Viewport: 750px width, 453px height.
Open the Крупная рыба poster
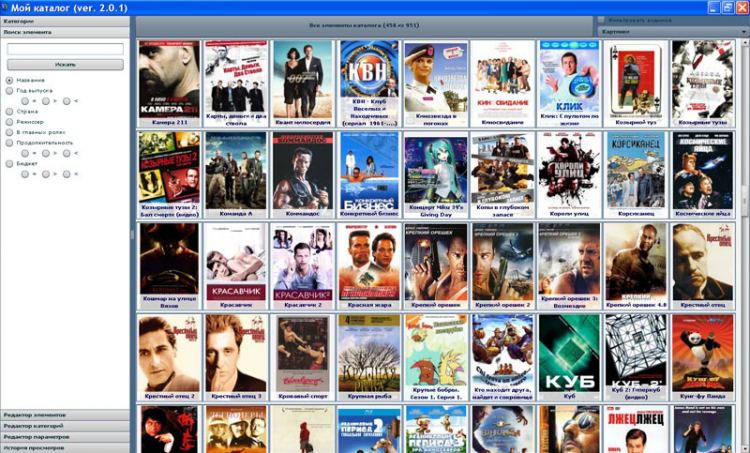pos(369,353)
